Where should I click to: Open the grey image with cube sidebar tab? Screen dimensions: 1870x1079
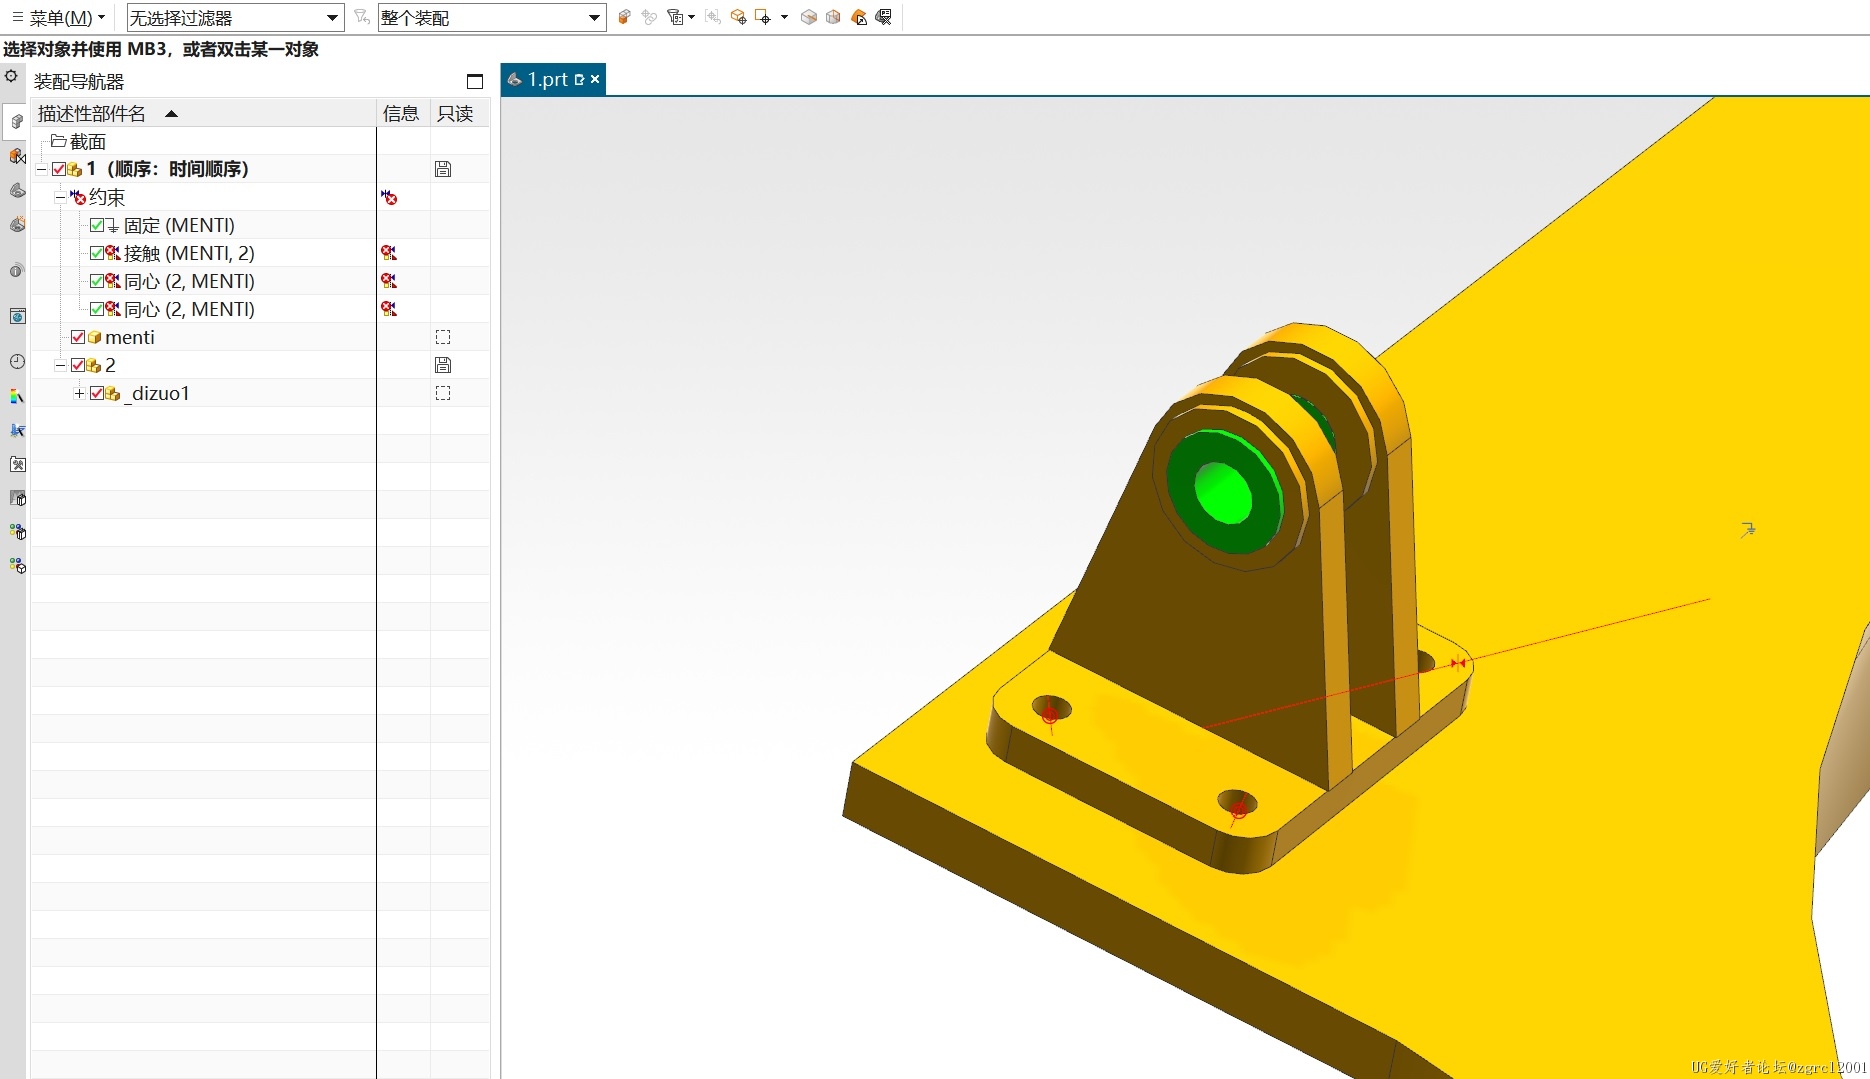(16, 498)
